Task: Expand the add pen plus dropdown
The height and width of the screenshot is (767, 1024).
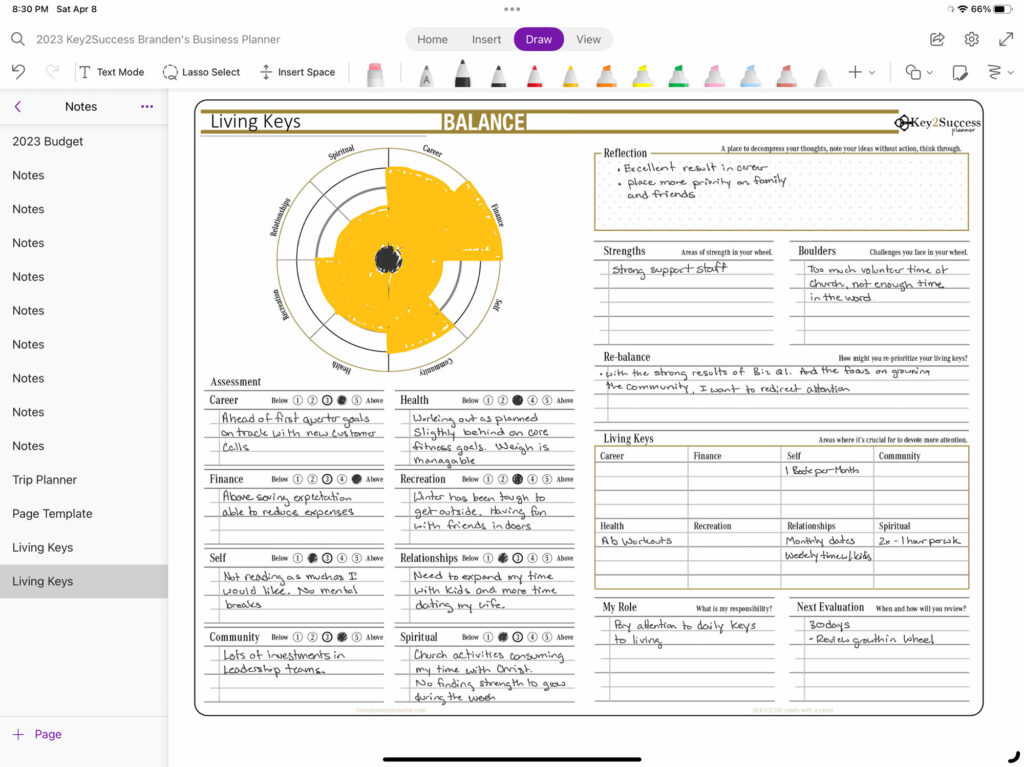Action: point(861,72)
